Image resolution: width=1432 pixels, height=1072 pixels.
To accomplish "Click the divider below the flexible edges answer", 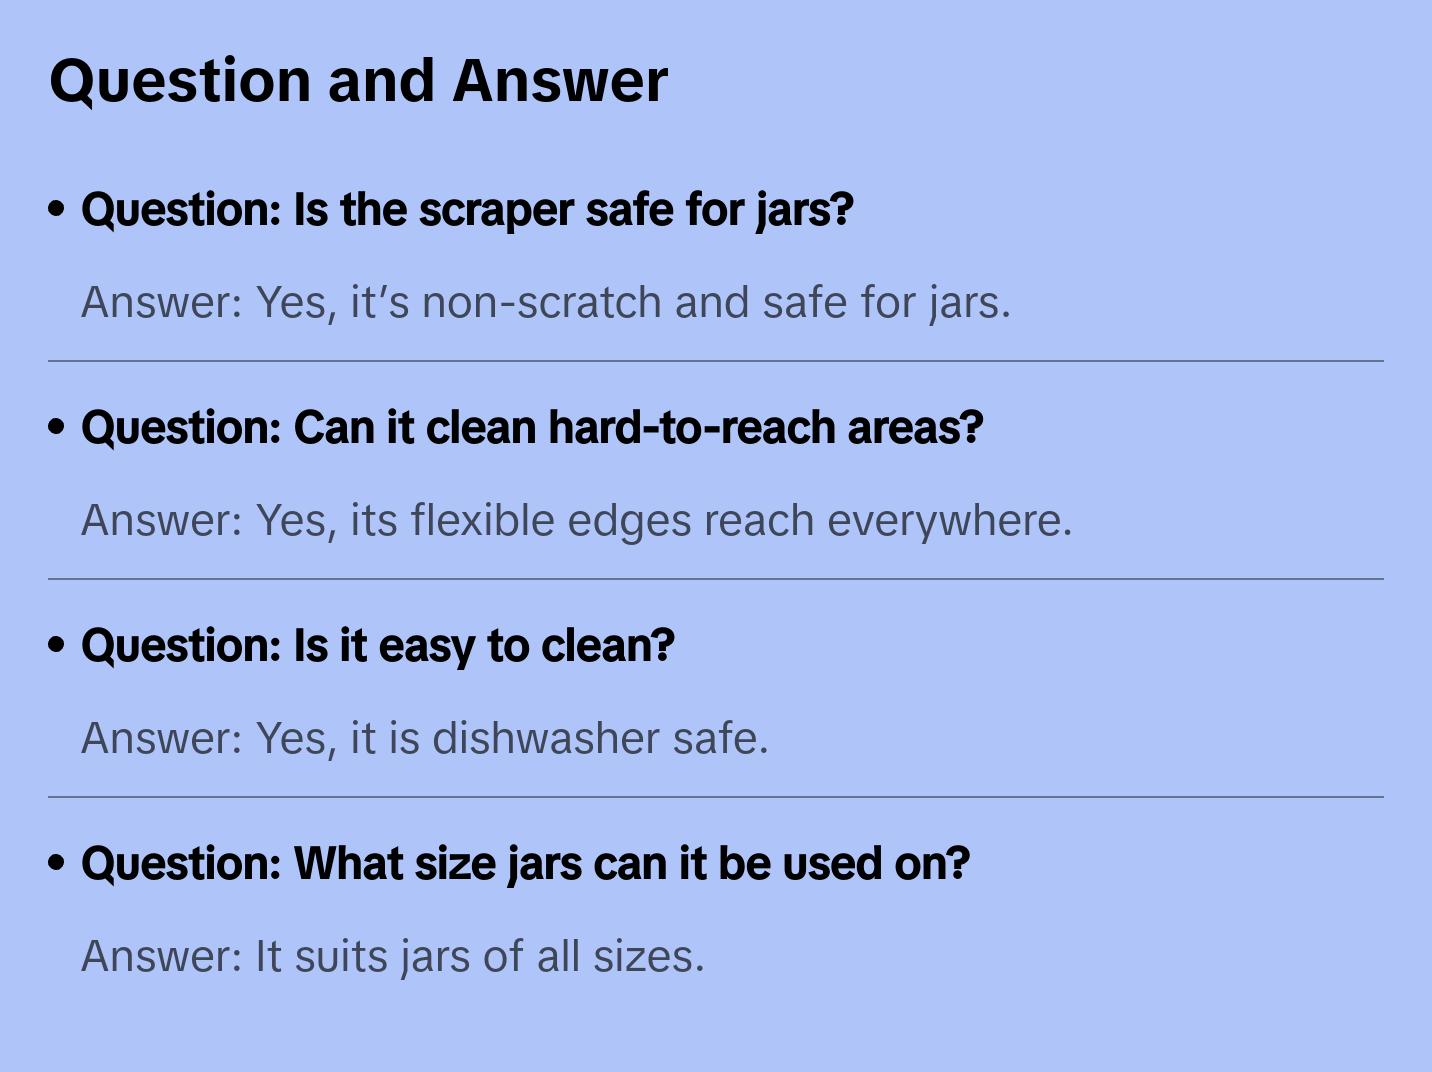I will coord(716,579).
